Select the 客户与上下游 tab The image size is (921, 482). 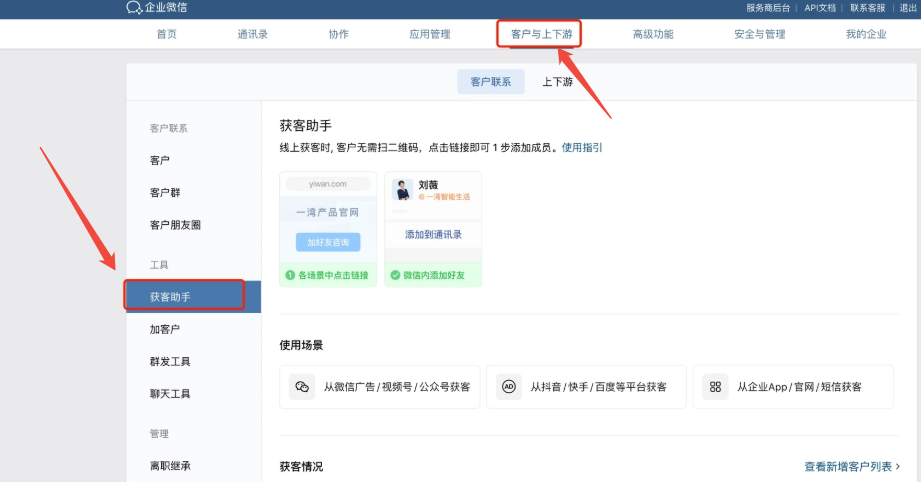541,34
